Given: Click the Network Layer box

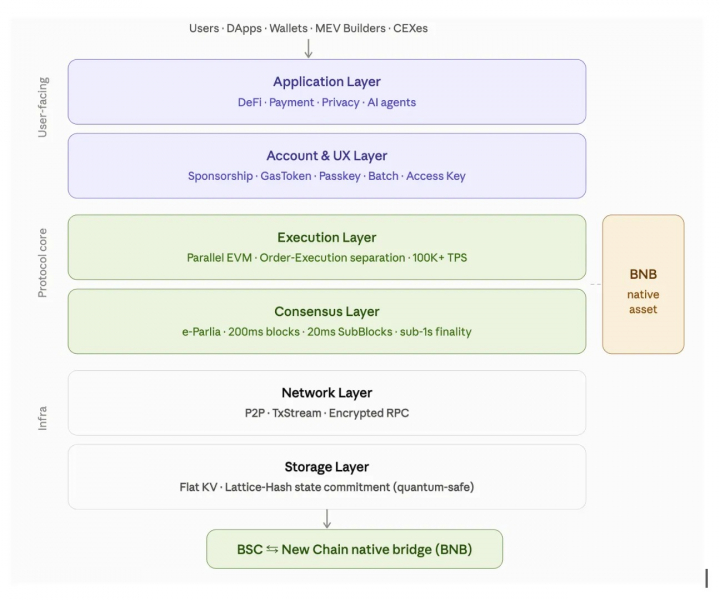Looking at the screenshot, I should point(327,403).
